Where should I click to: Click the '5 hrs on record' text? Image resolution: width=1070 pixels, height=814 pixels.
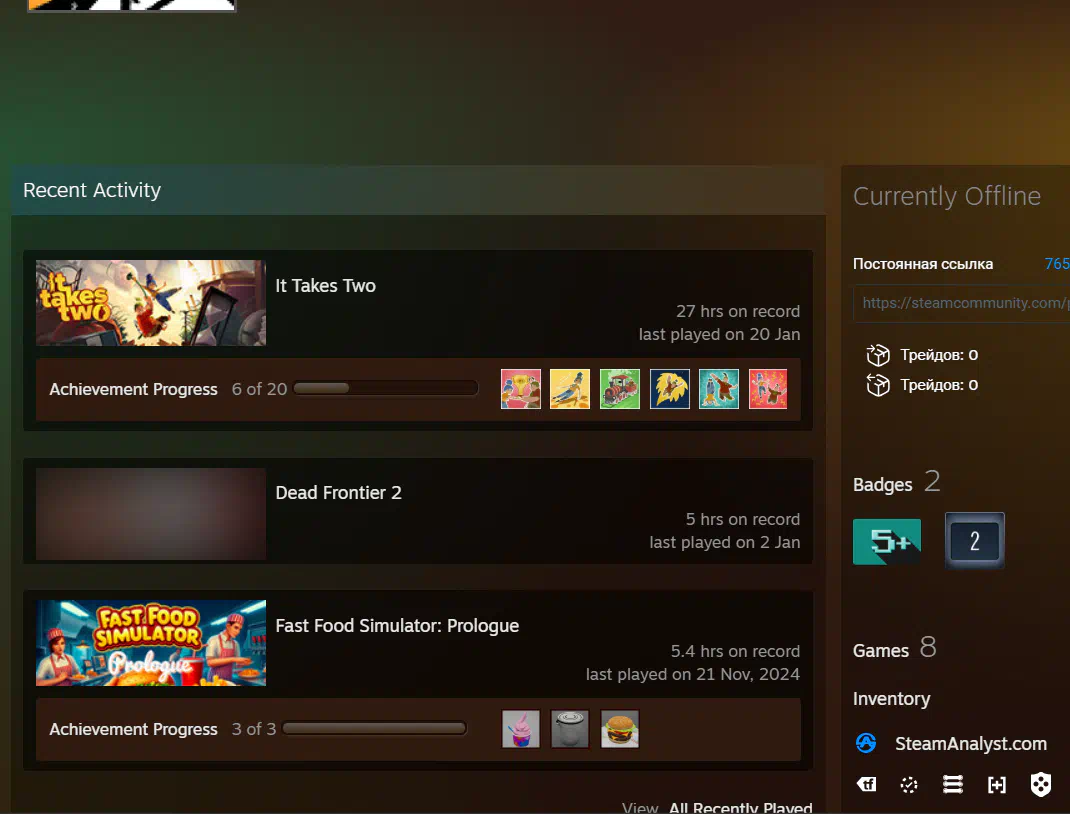pyautogui.click(x=742, y=519)
